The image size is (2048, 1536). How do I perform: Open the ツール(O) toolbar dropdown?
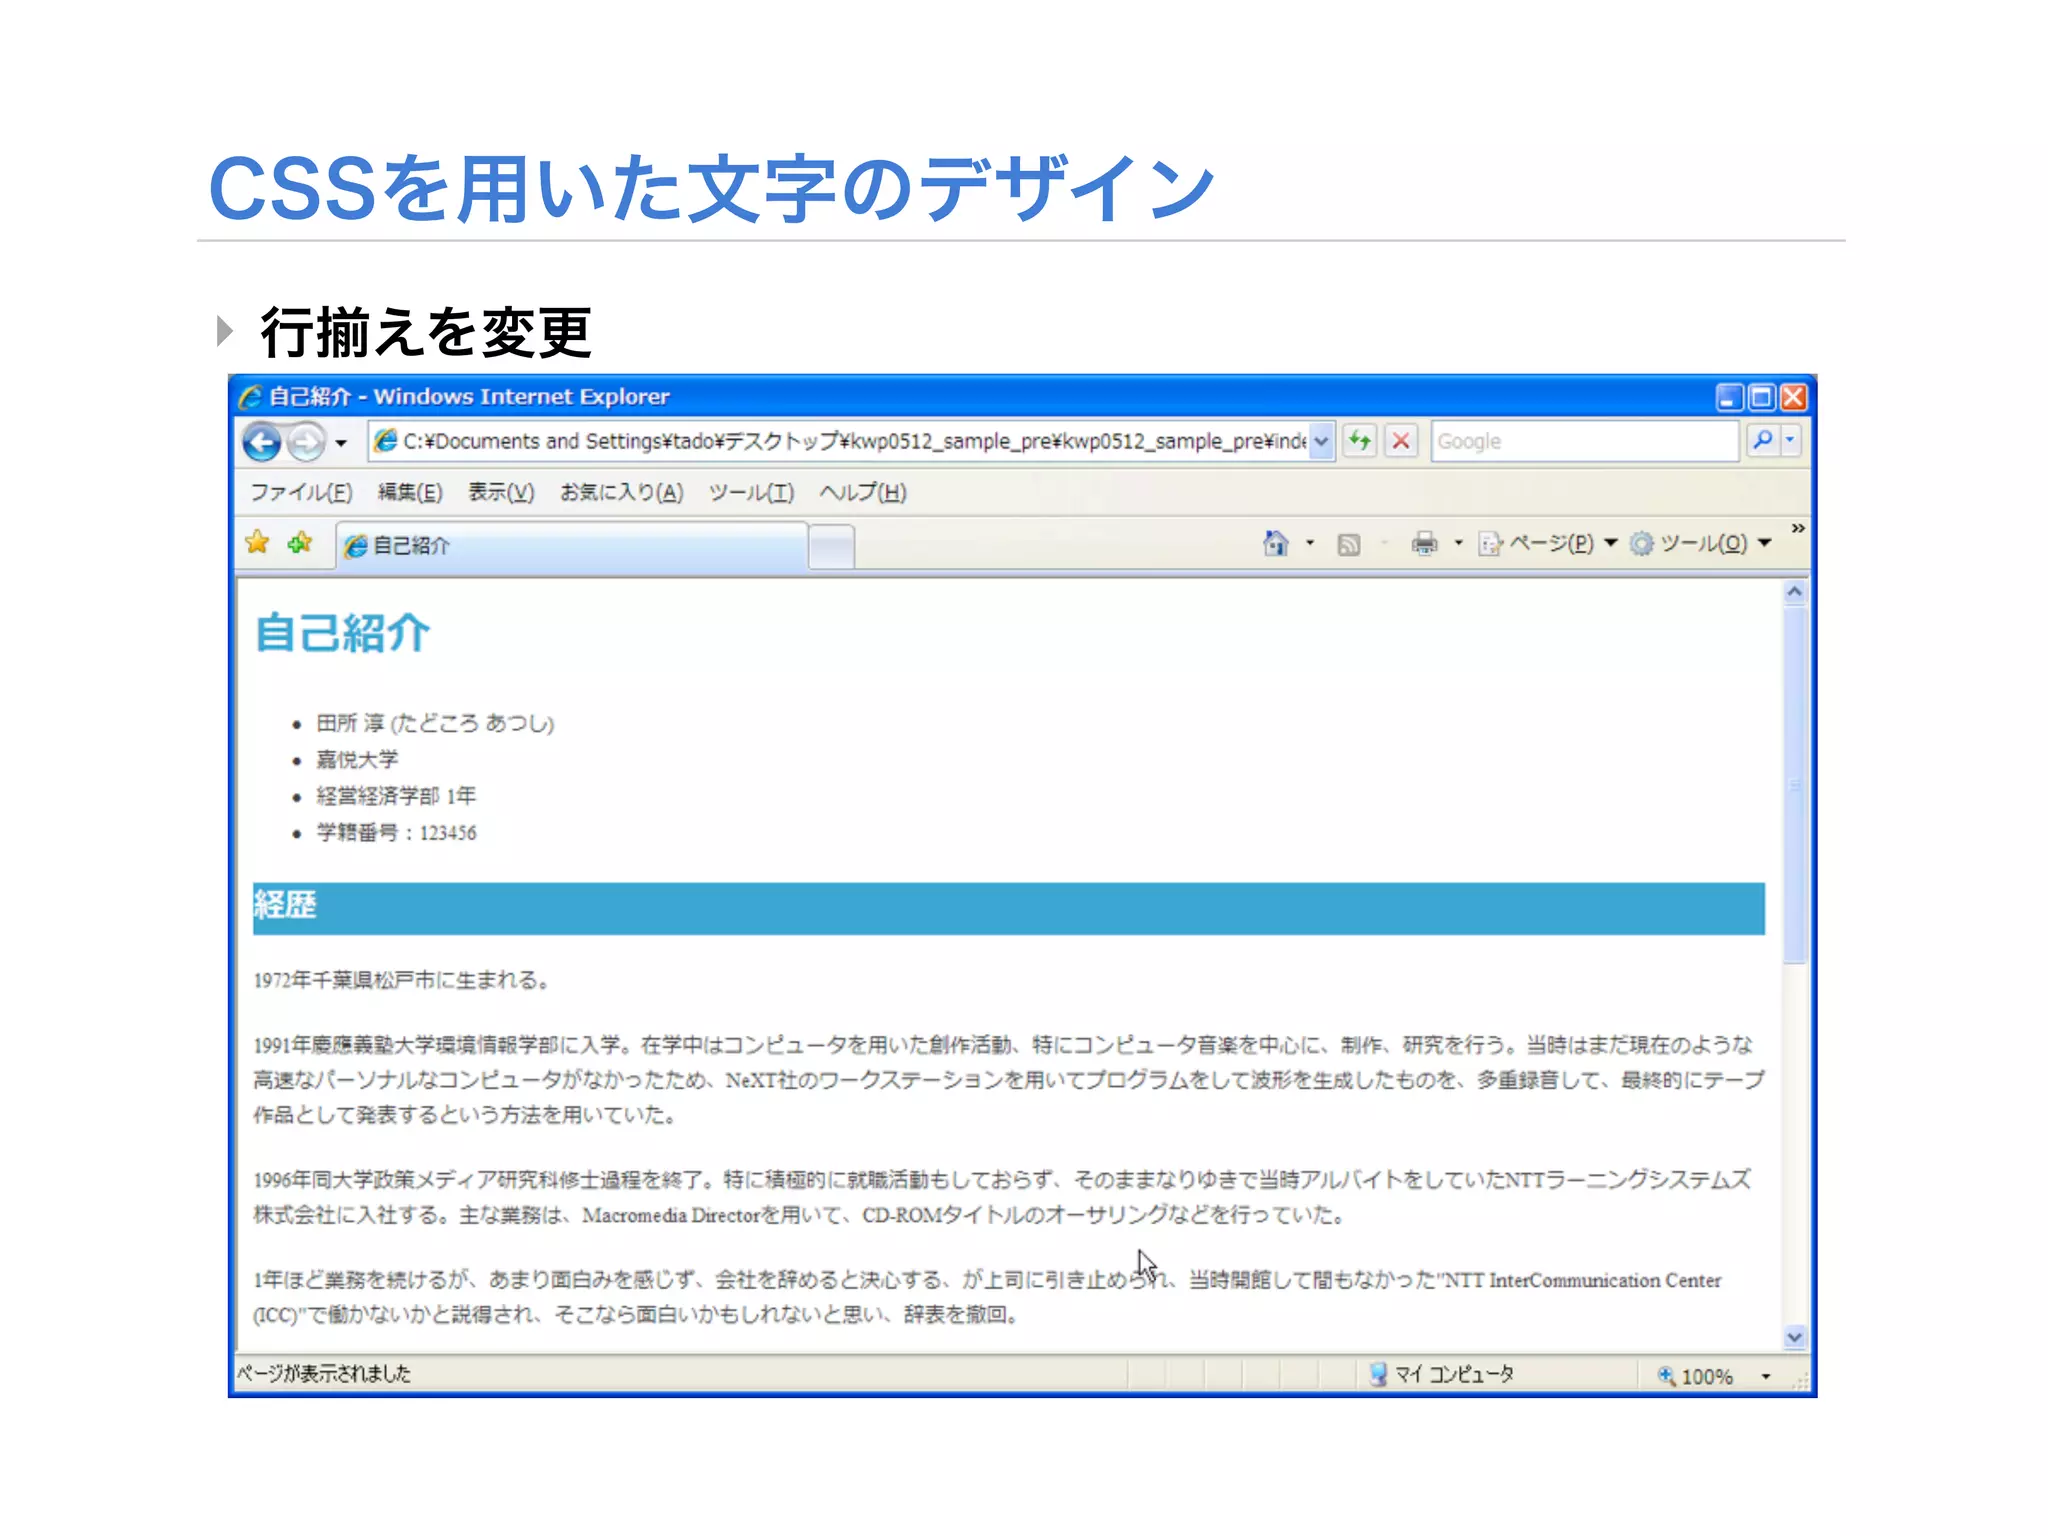pos(1702,543)
